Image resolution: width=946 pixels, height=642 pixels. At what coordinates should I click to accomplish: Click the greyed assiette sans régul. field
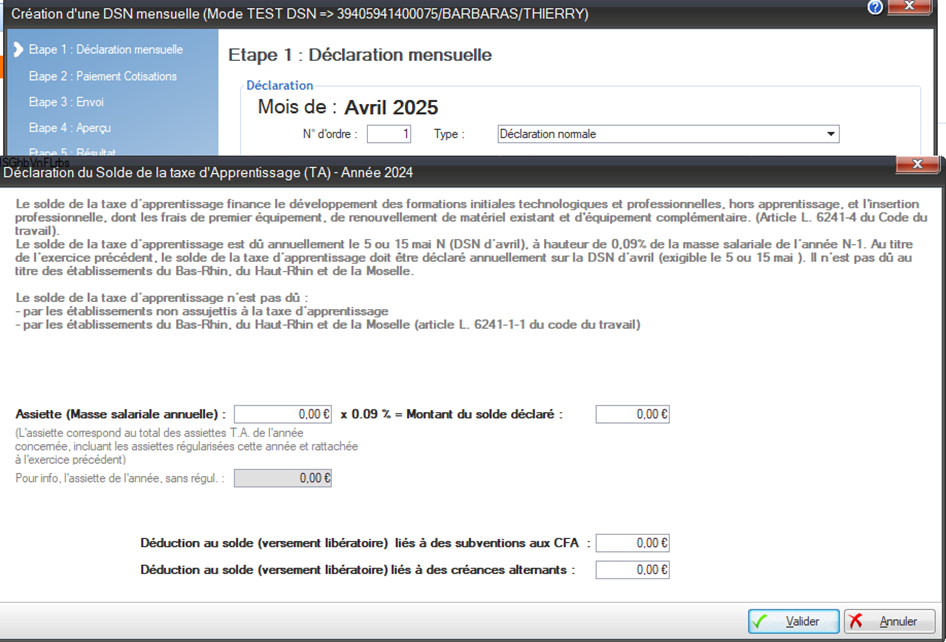tap(282, 478)
